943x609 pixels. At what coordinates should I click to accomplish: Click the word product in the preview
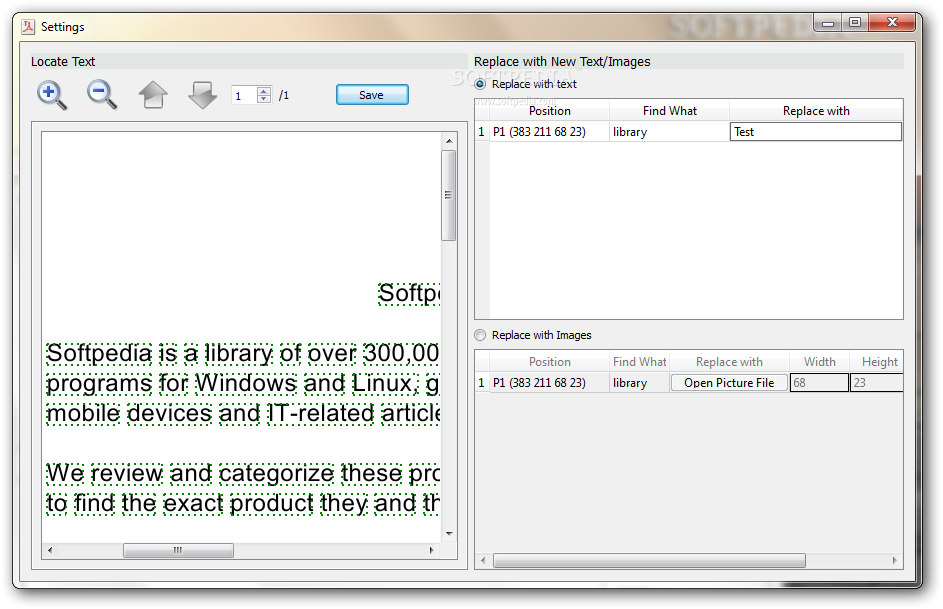(x=271, y=504)
